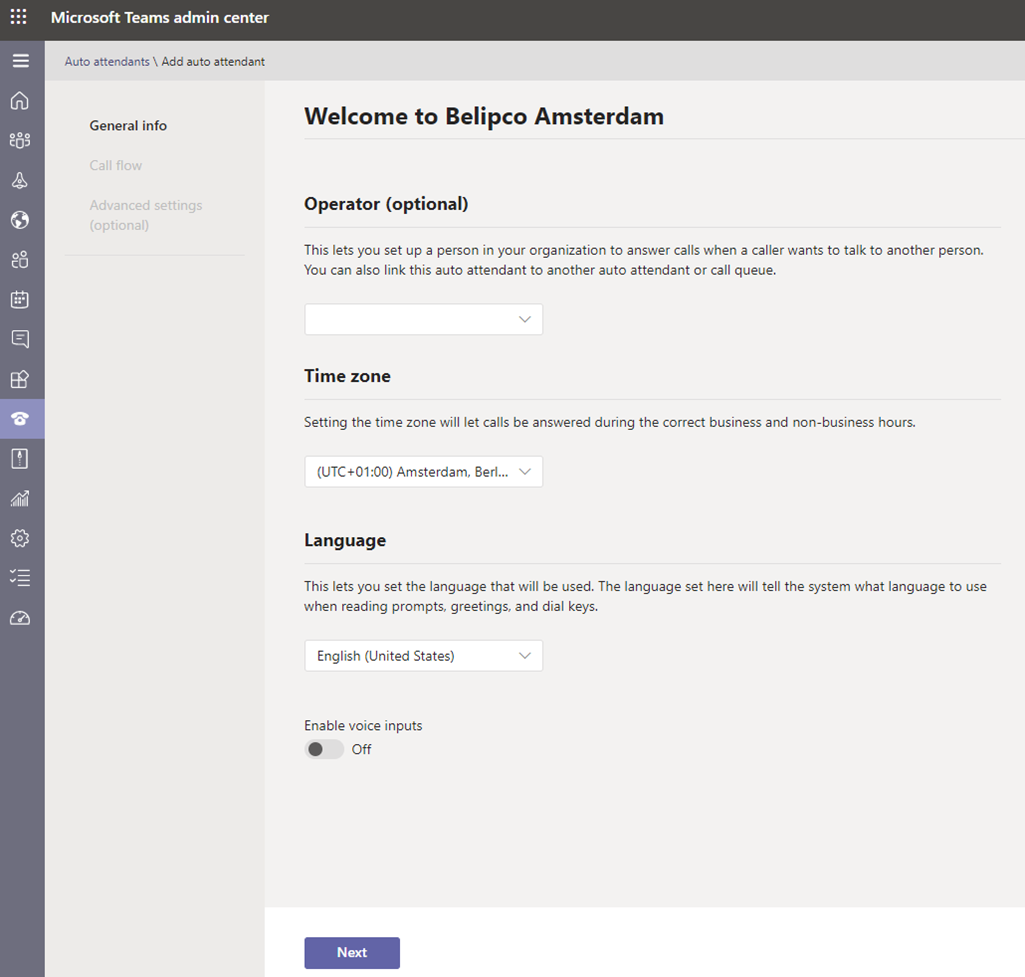The width and height of the screenshot is (1025, 977).
Task: Change the Language dropdown from English
Action: (x=423, y=656)
